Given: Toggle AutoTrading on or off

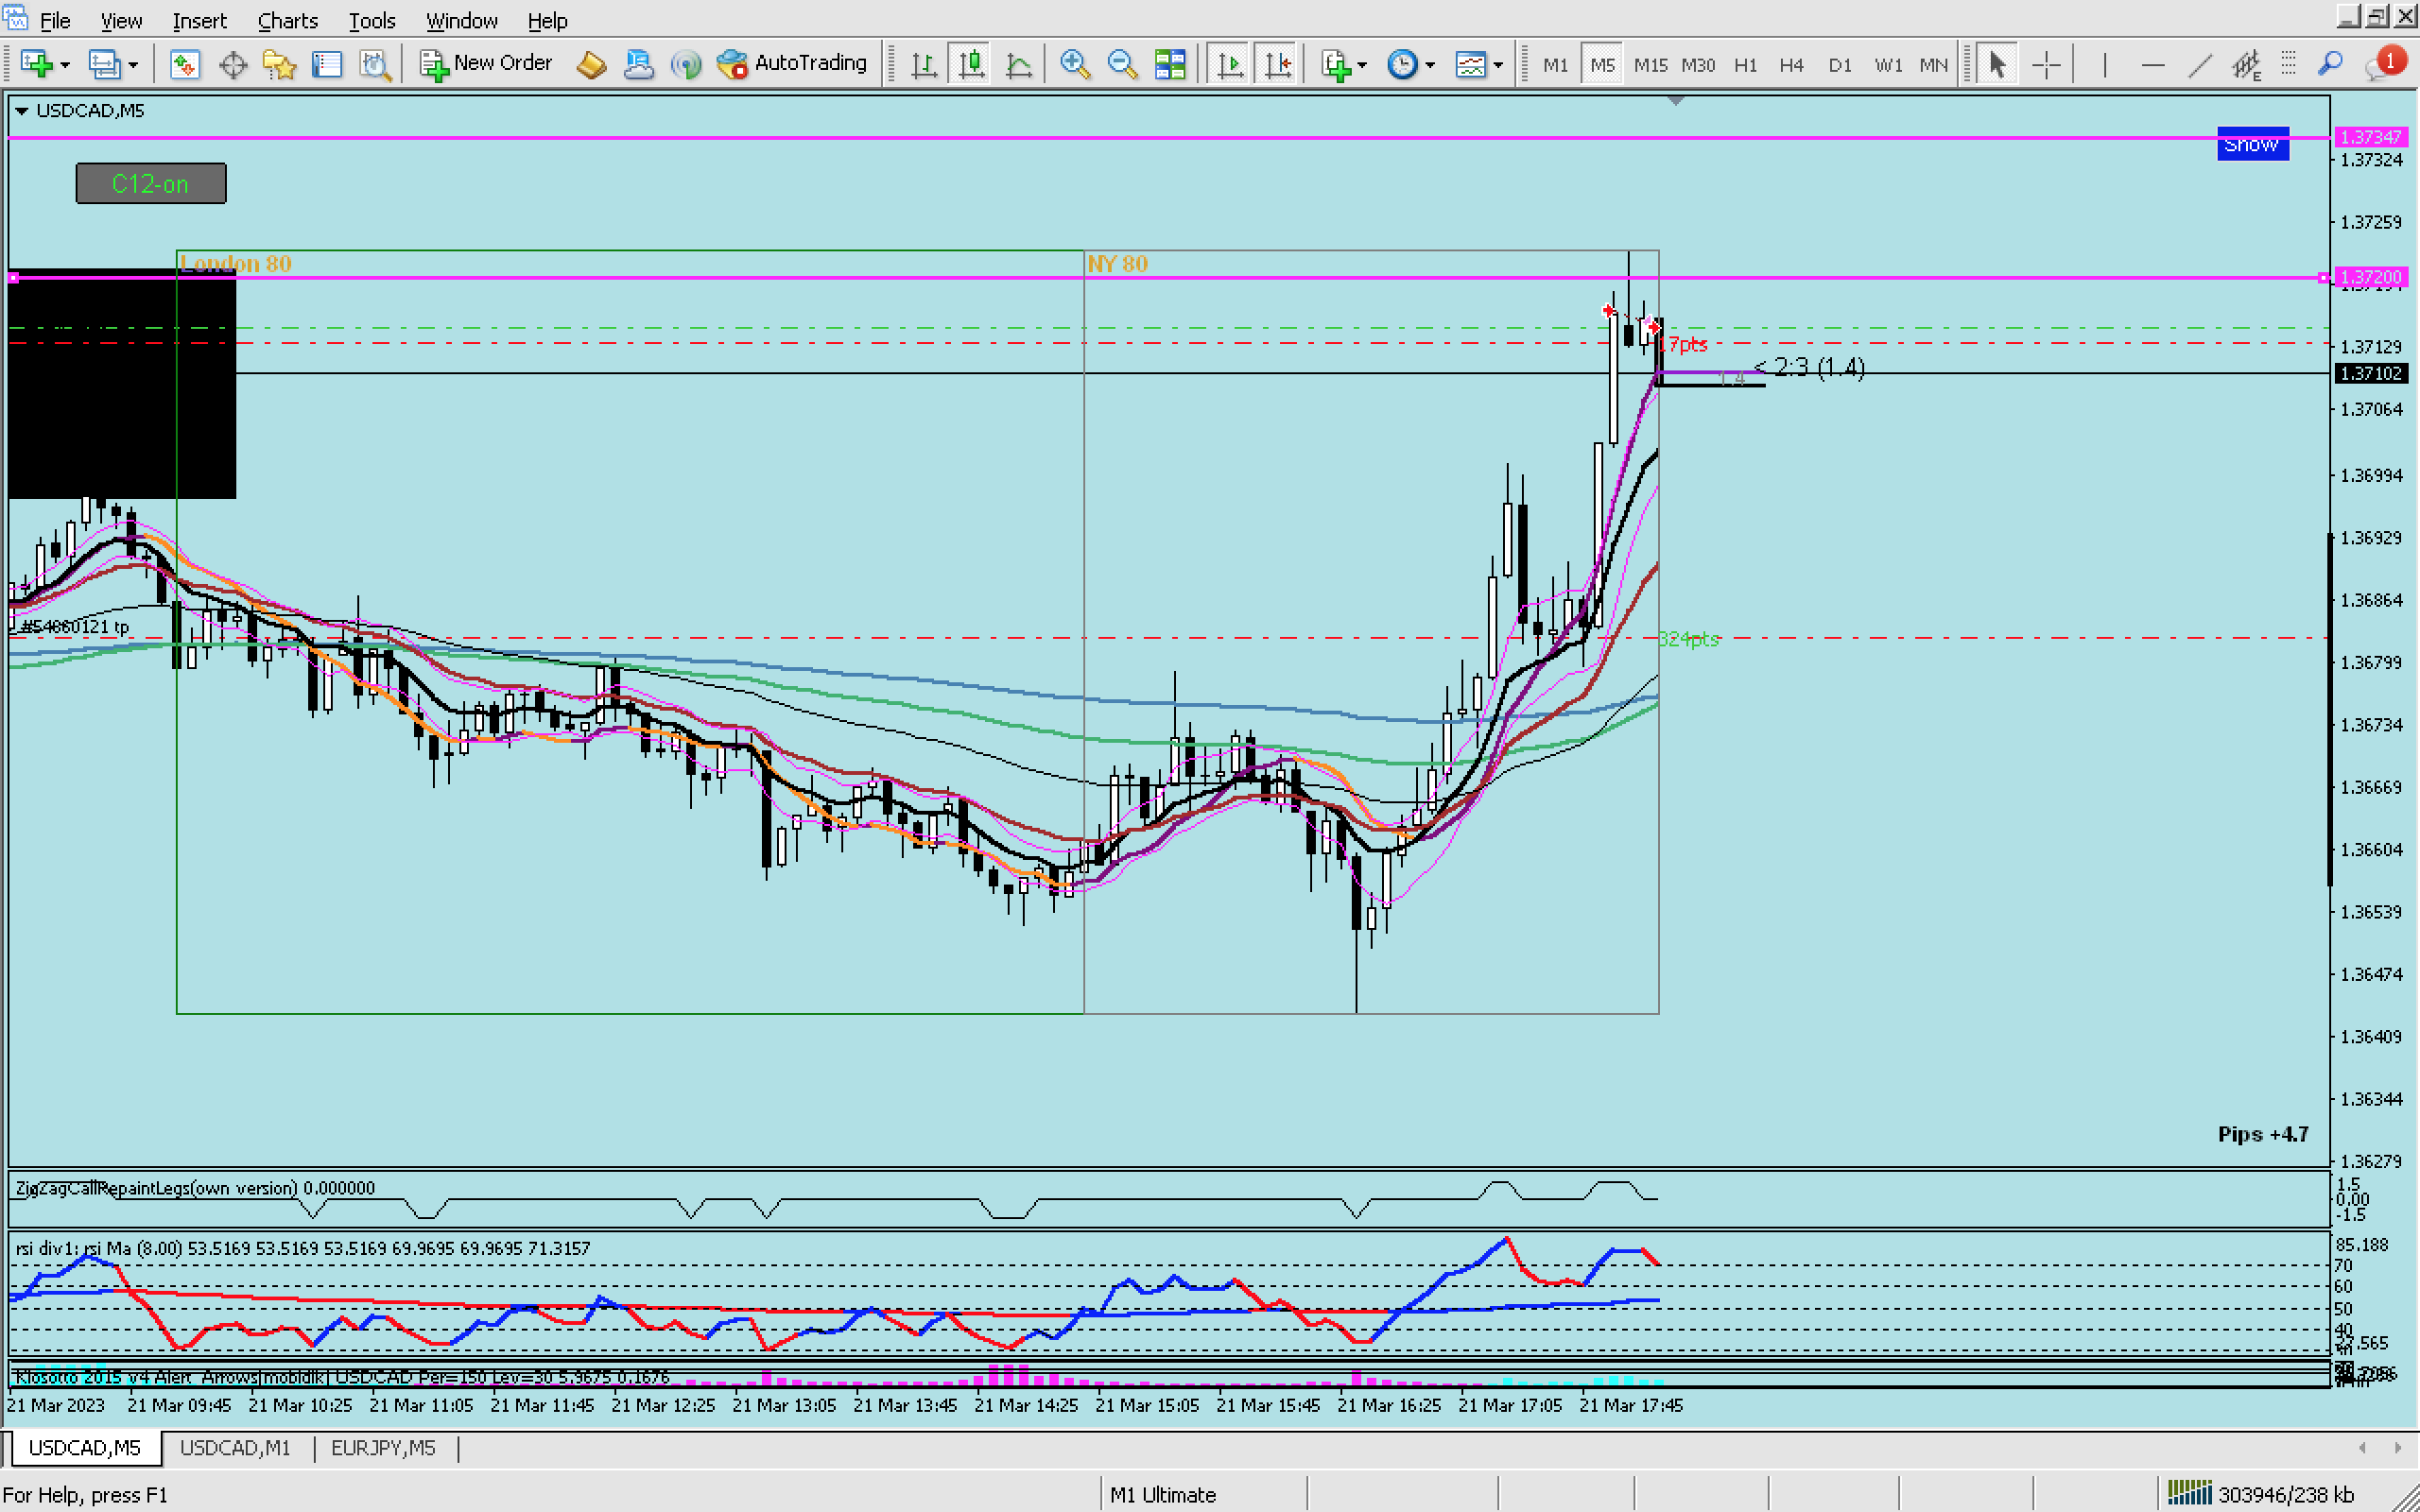Looking at the screenshot, I should point(792,64).
